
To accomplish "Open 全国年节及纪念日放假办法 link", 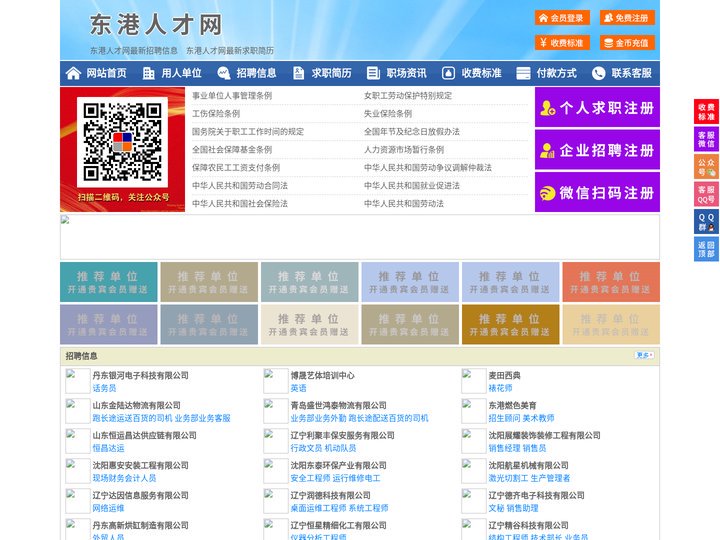I will coord(412,131).
